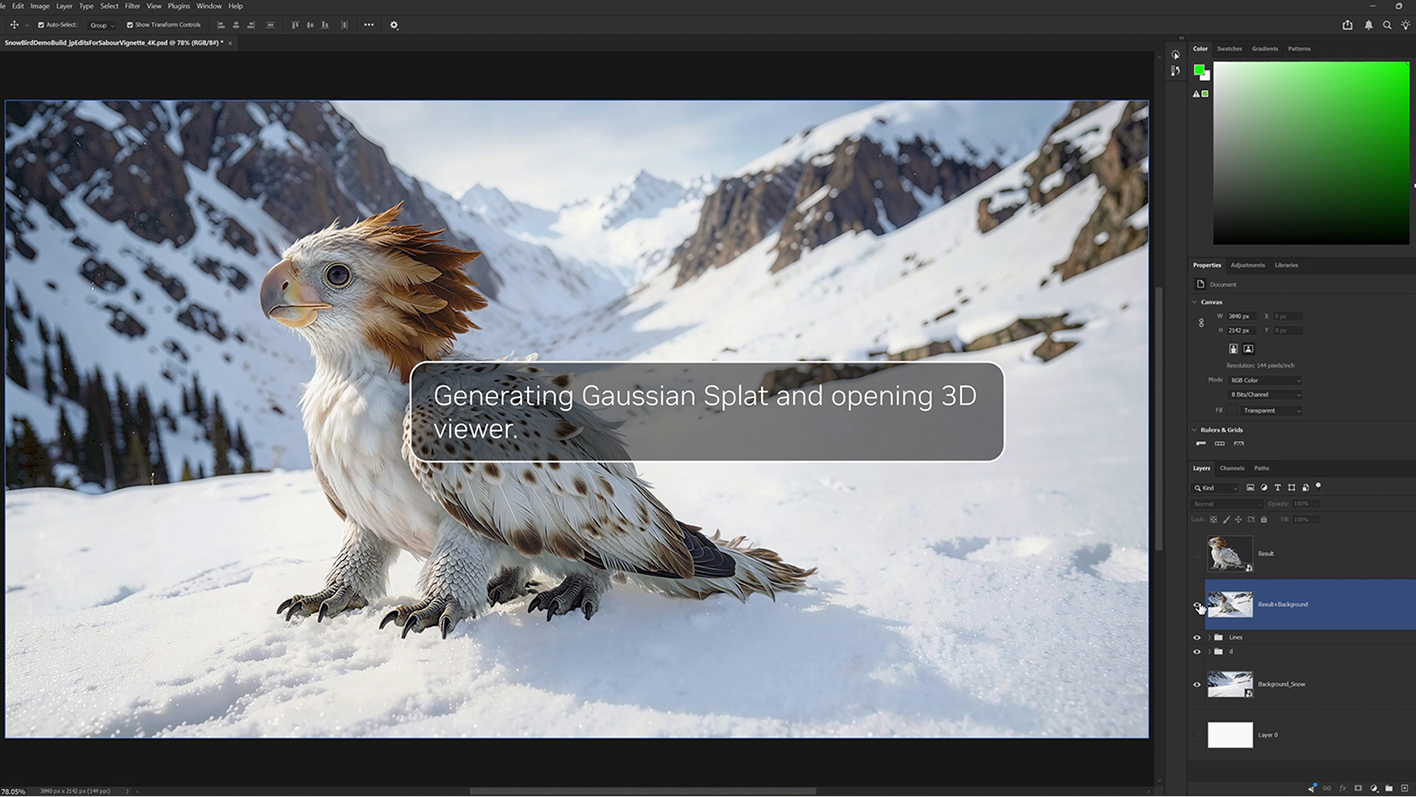Open the Filter menu
The image size is (1416, 797).
pyautogui.click(x=132, y=6)
